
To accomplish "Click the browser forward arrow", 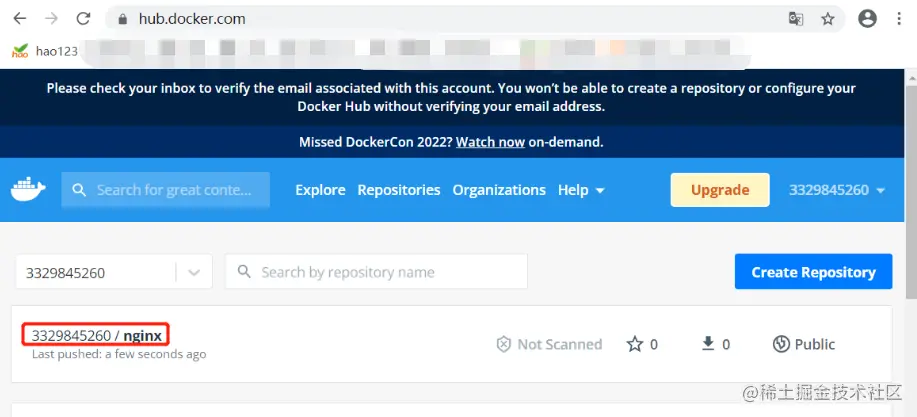I will tap(51, 19).
